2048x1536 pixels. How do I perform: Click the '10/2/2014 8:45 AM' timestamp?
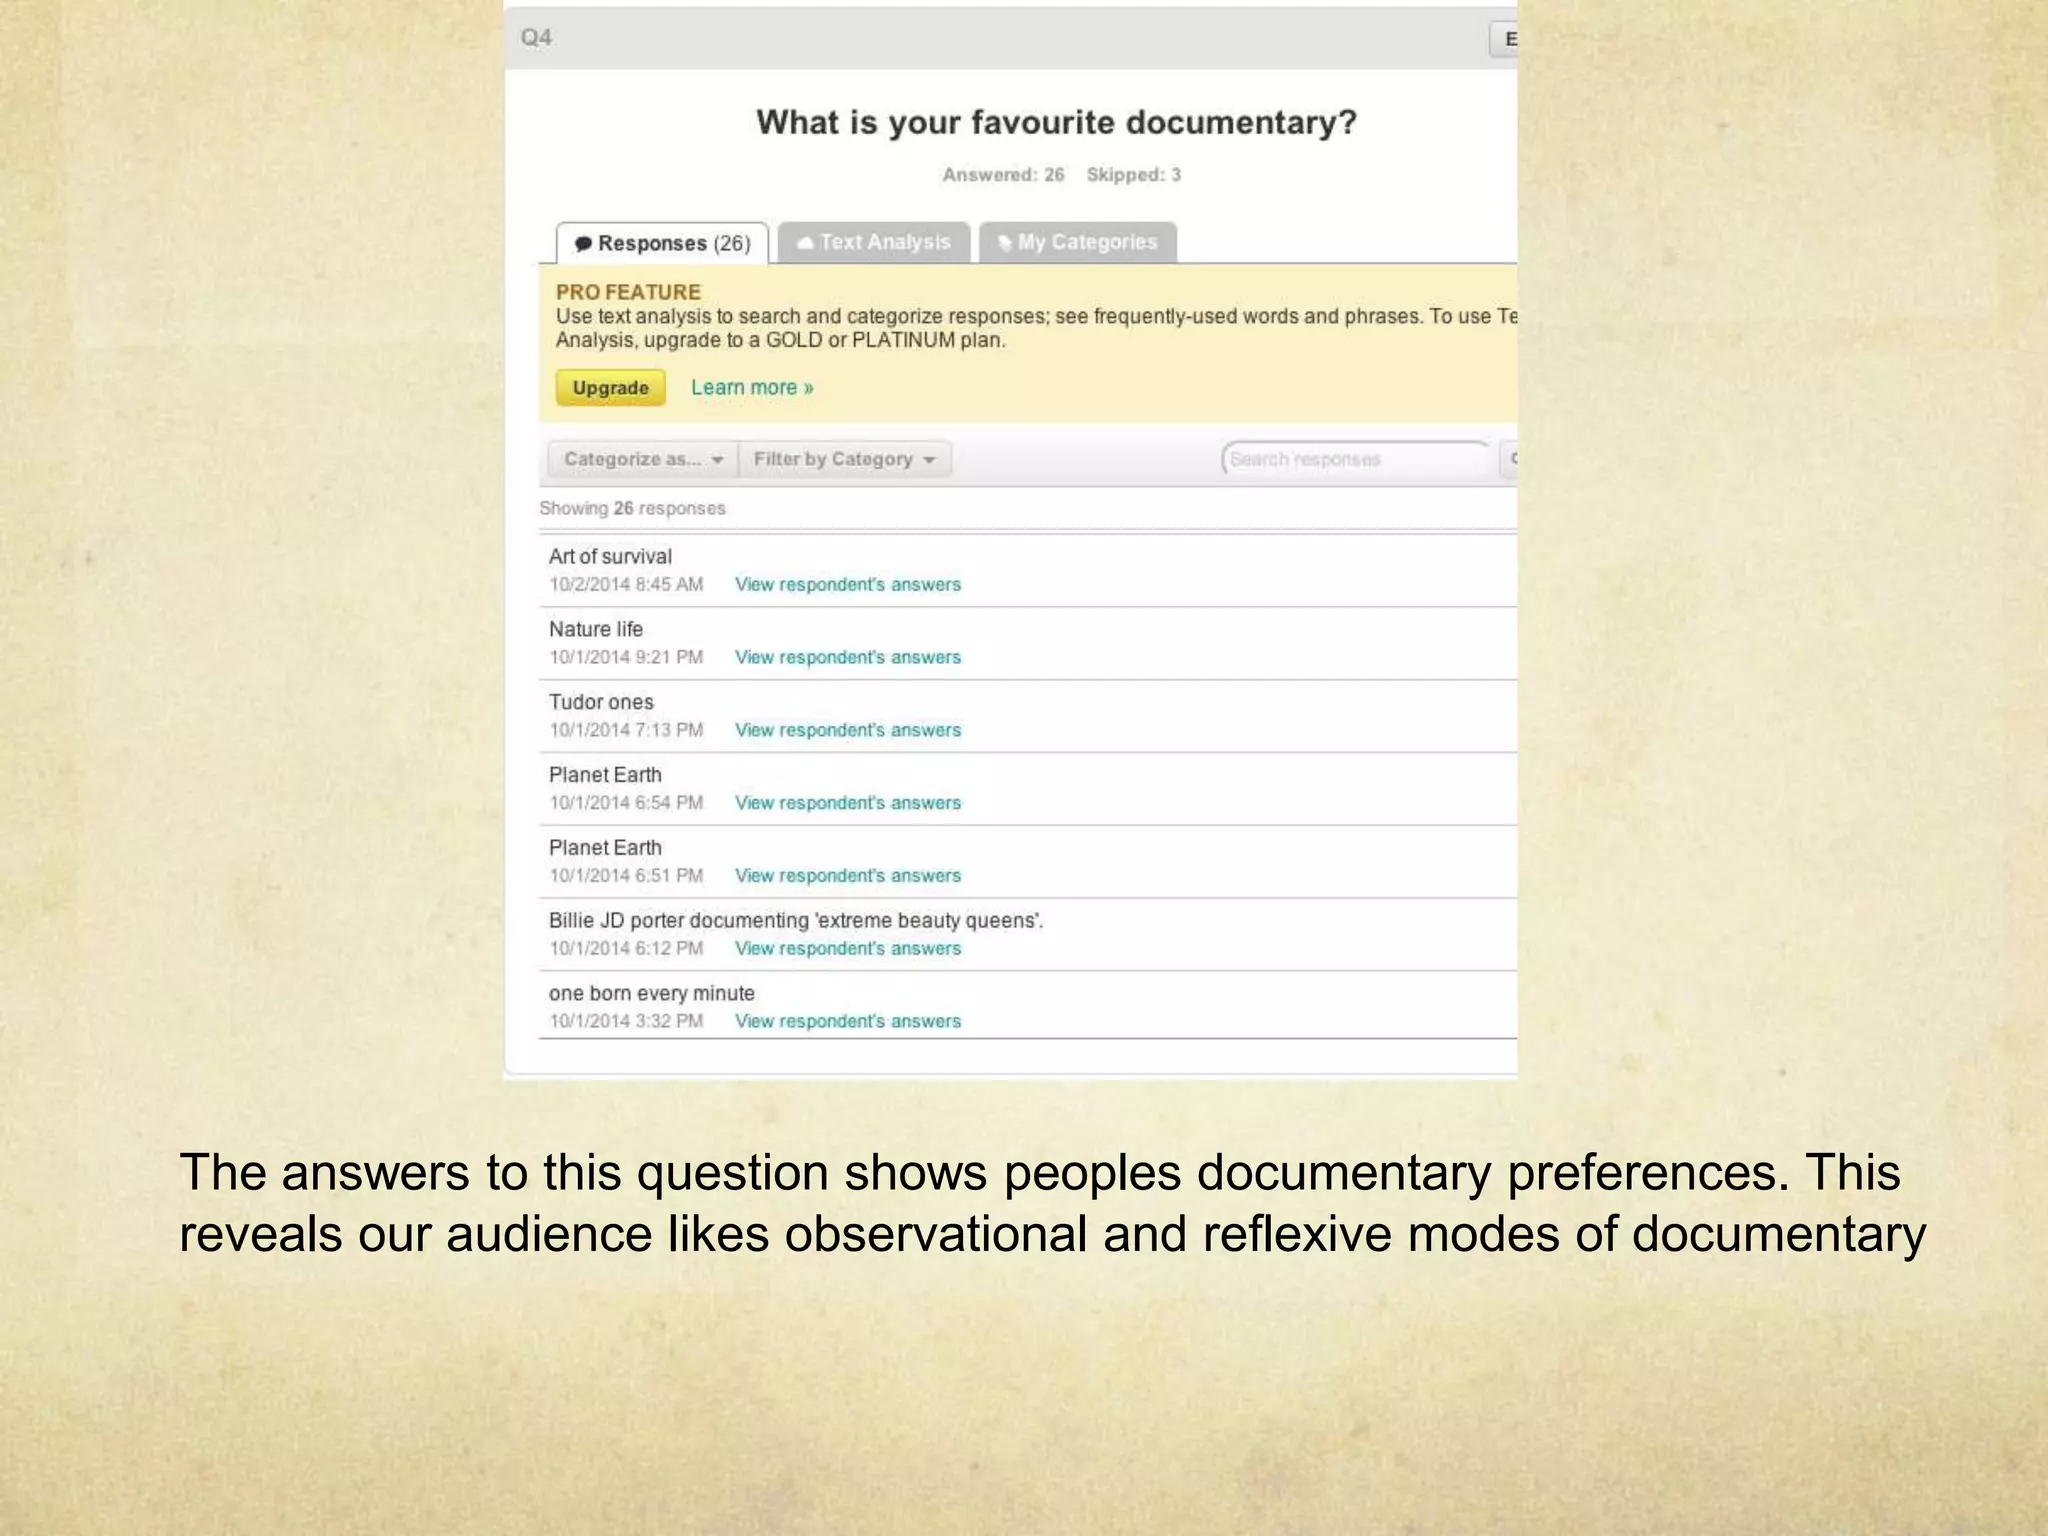626,584
